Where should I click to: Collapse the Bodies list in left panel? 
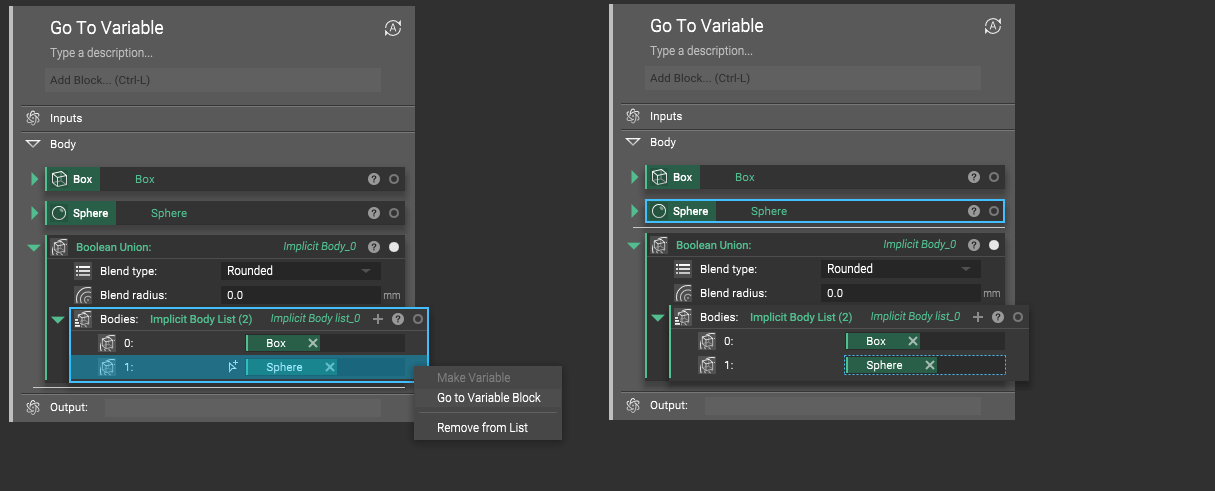(57, 319)
